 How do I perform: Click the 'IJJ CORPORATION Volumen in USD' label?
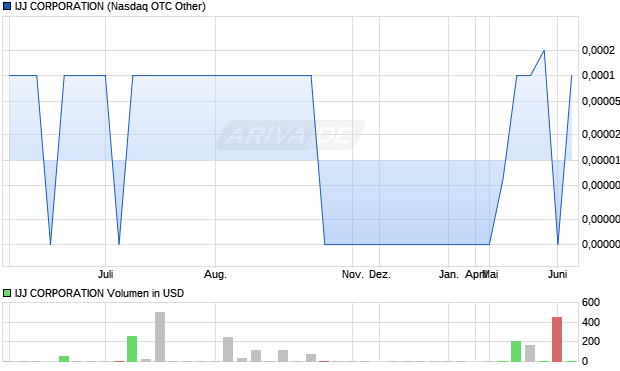pyautogui.click(x=99, y=293)
